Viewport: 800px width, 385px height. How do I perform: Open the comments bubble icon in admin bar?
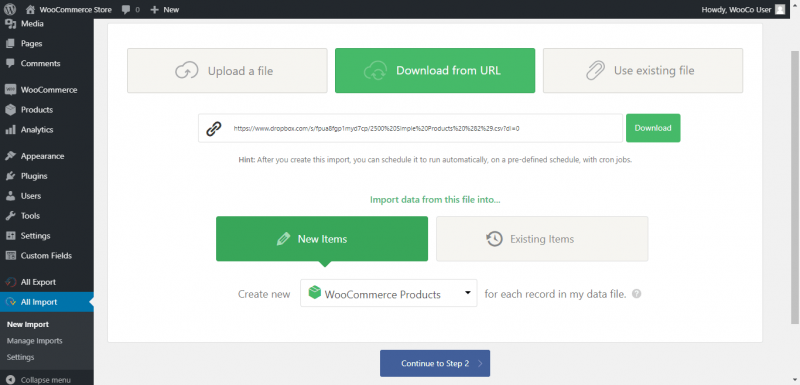[x=126, y=9]
